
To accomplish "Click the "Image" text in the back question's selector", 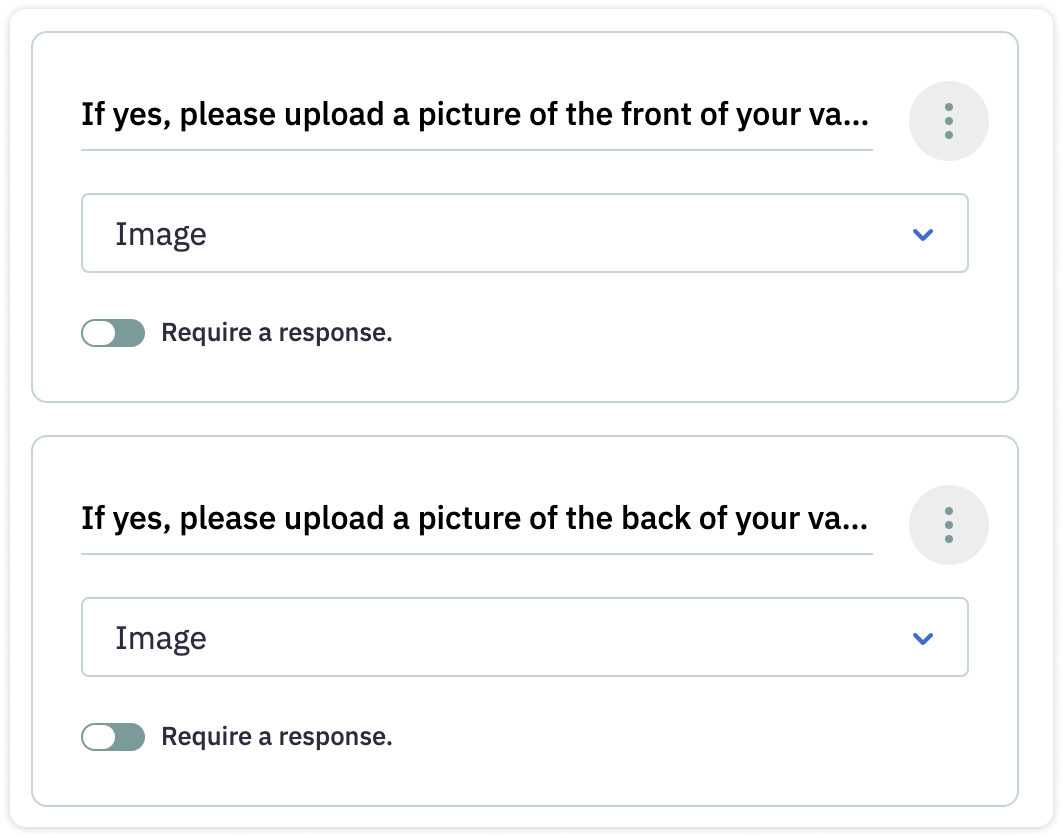I will coord(161,638).
